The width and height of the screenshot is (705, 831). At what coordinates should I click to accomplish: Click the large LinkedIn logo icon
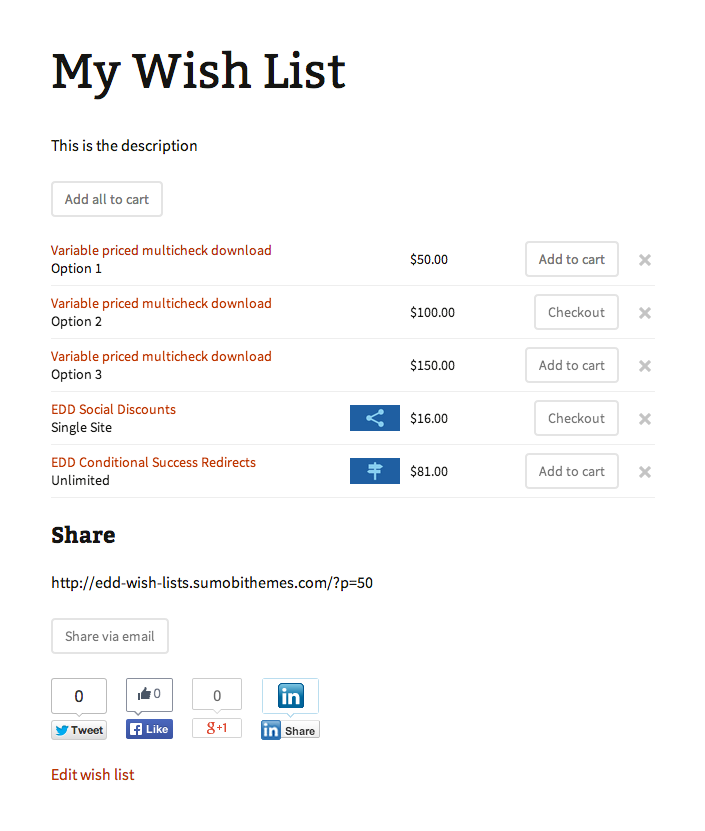coord(291,695)
